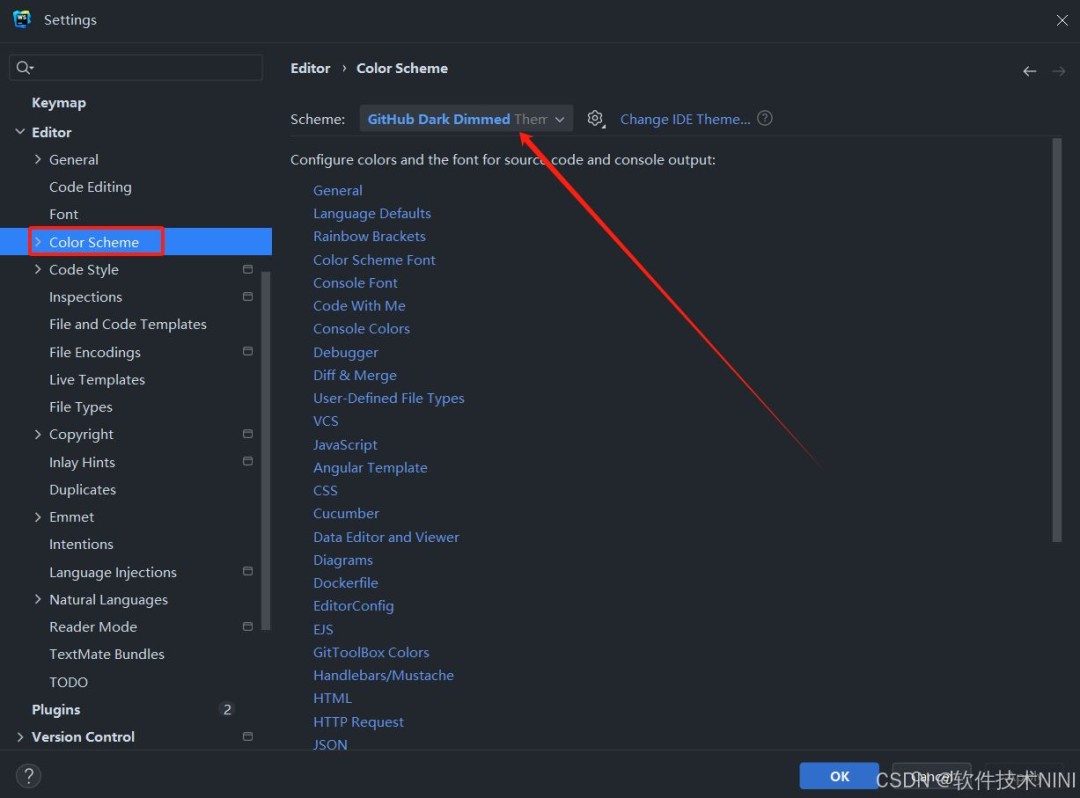This screenshot has width=1080, height=798.
Task: Click the help question mark in bottom-left corner
Action: click(x=28, y=775)
